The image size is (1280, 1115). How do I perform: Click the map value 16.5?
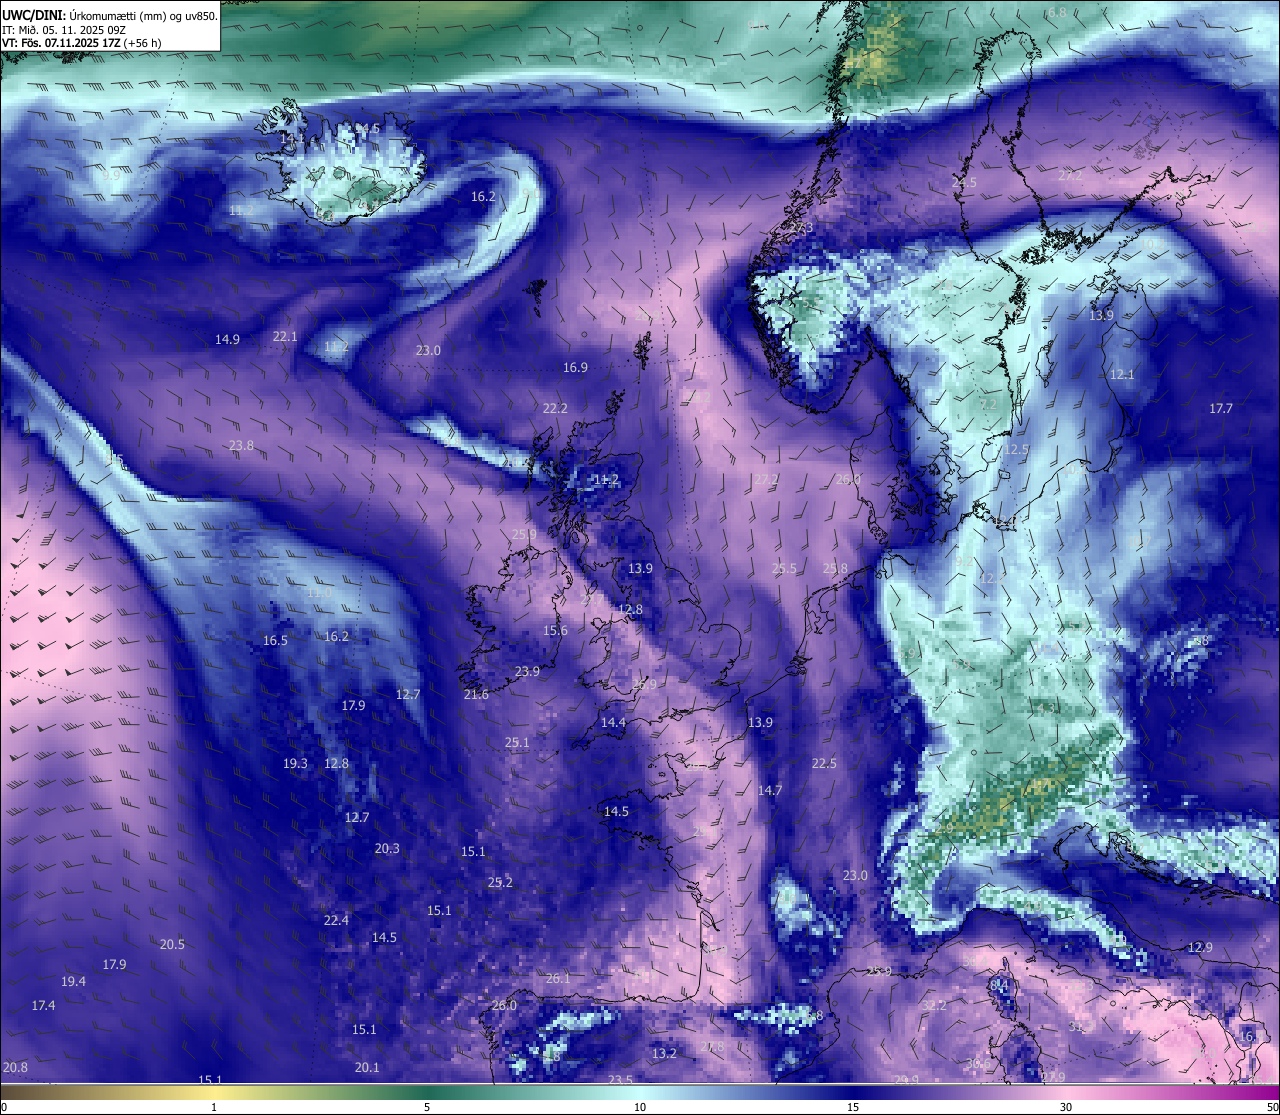(275, 641)
